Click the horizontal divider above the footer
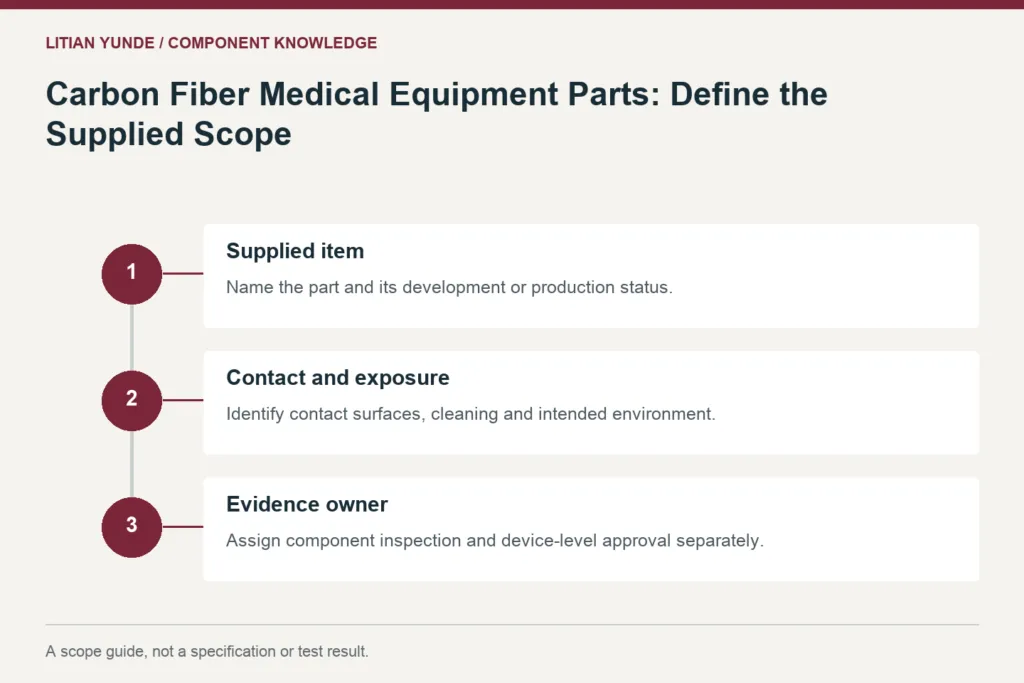This screenshot has height=683, width=1024. tap(512, 625)
